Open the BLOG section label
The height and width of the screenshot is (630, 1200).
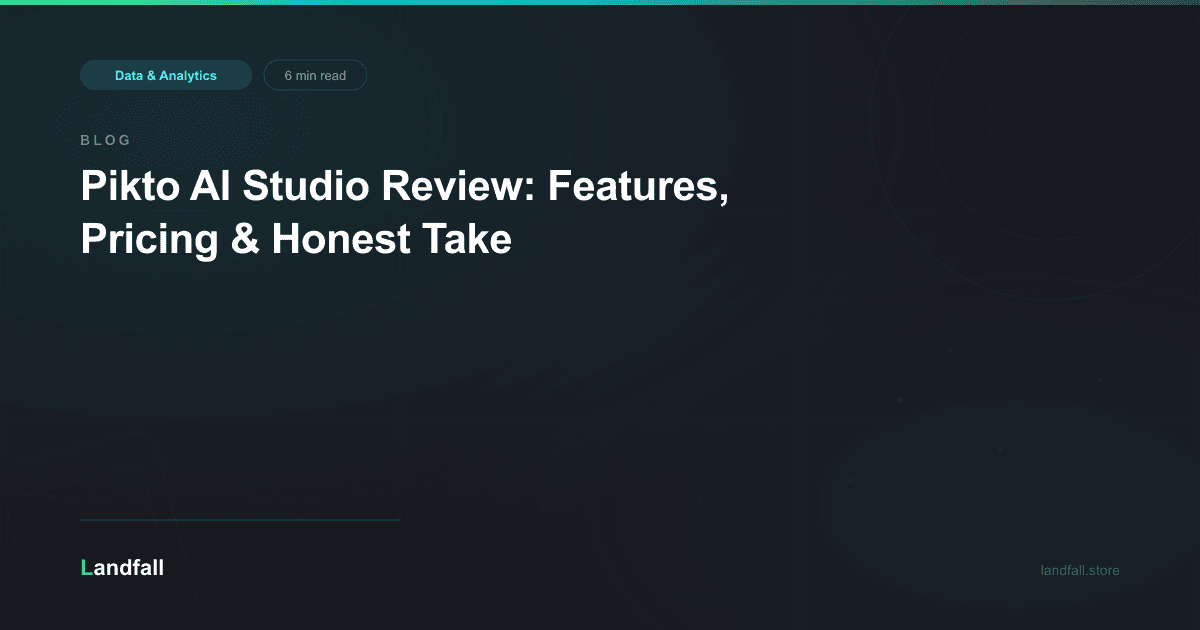tap(105, 140)
